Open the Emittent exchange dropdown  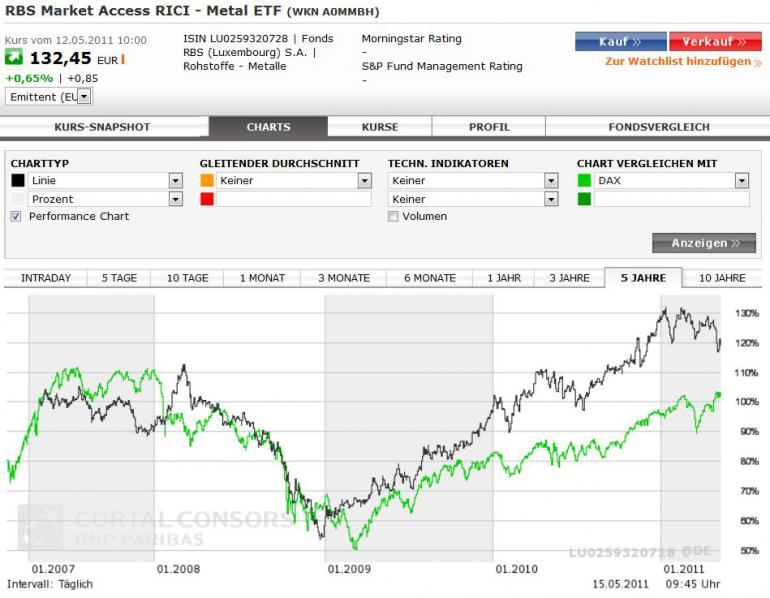click(84, 97)
